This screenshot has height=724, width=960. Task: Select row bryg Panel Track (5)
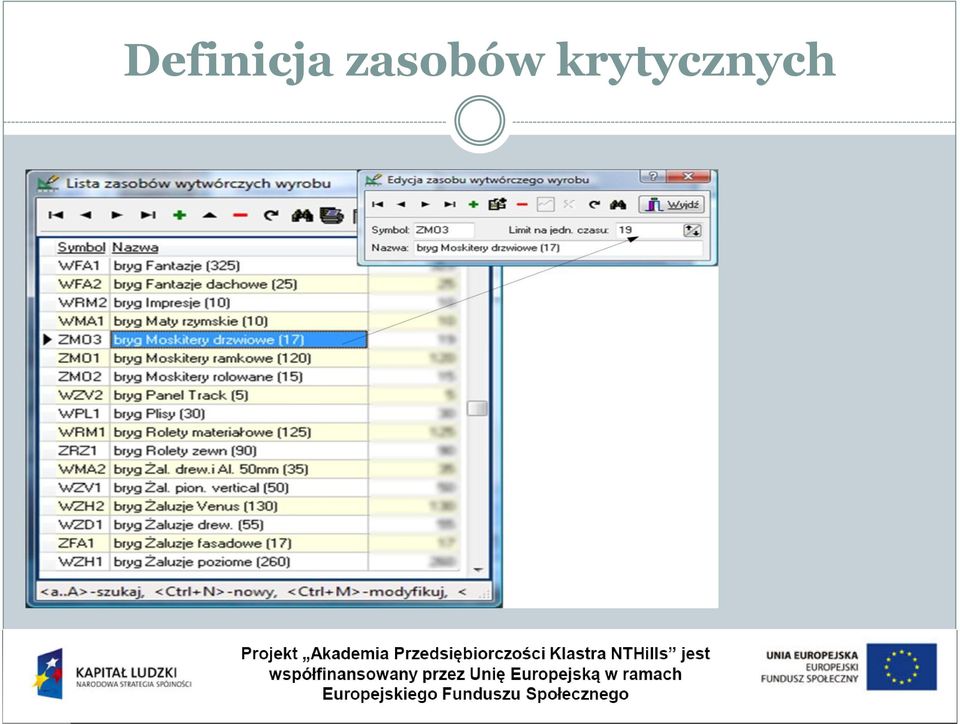click(249, 395)
